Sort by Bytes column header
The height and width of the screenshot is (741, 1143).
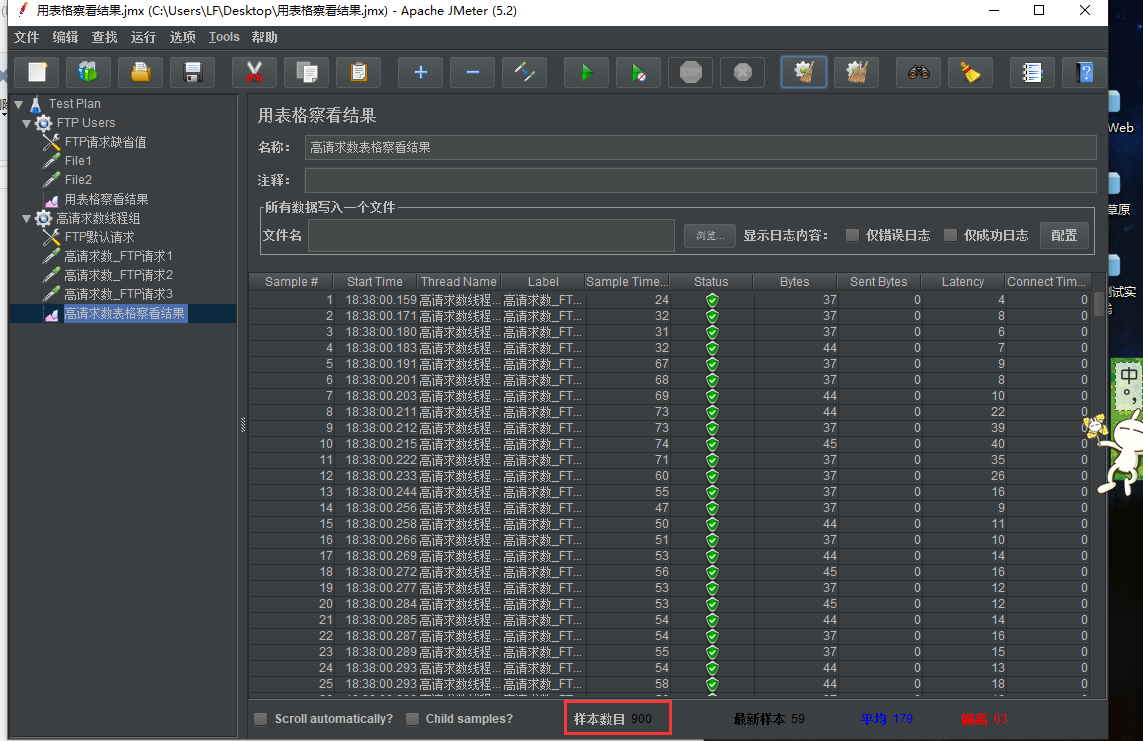click(x=795, y=281)
